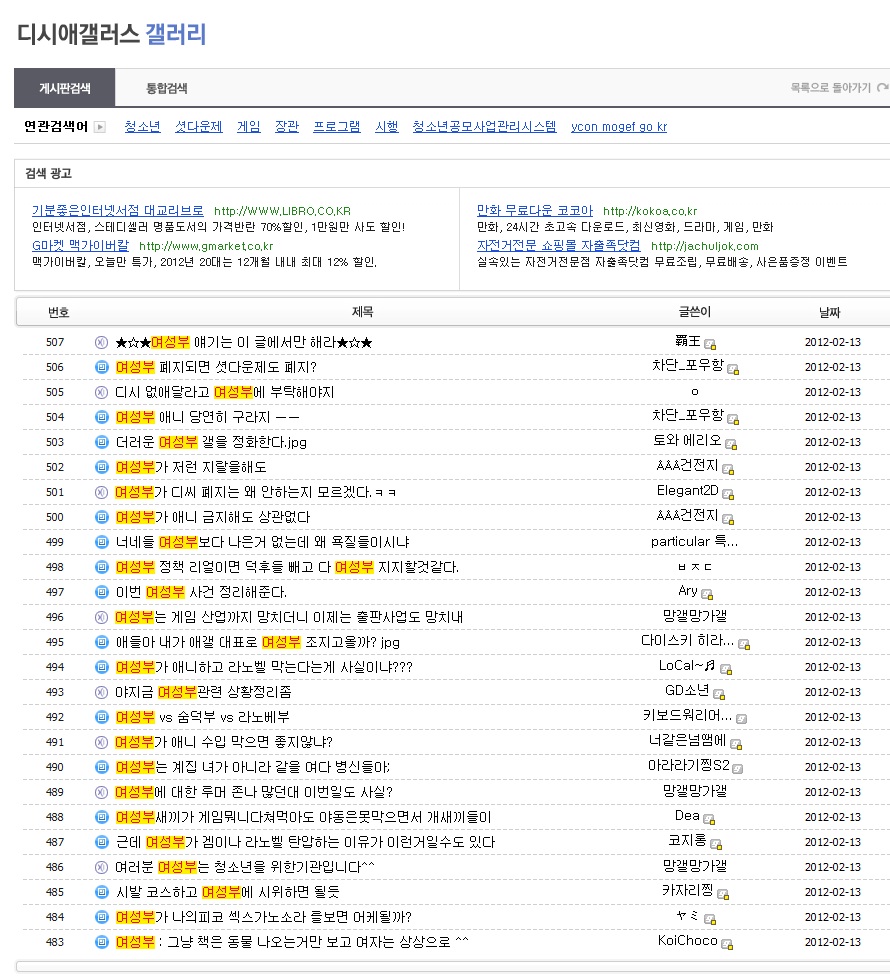Click the gallog icon beside LoCal~♬
This screenshot has width=890, height=978.
tap(726, 669)
